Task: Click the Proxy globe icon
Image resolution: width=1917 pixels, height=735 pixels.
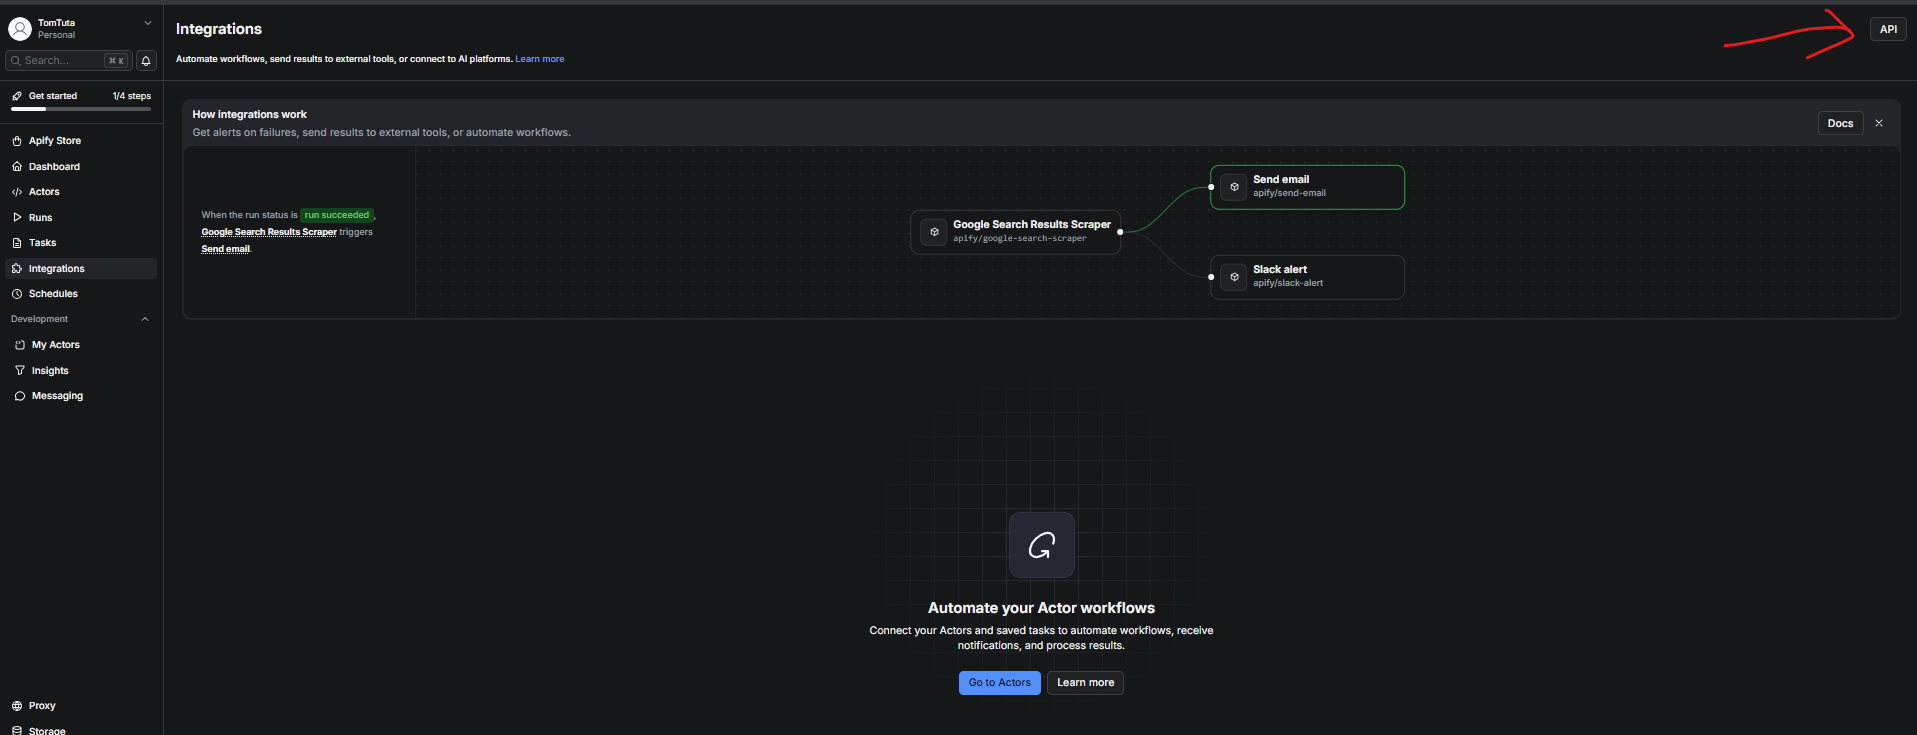Action: [x=17, y=706]
